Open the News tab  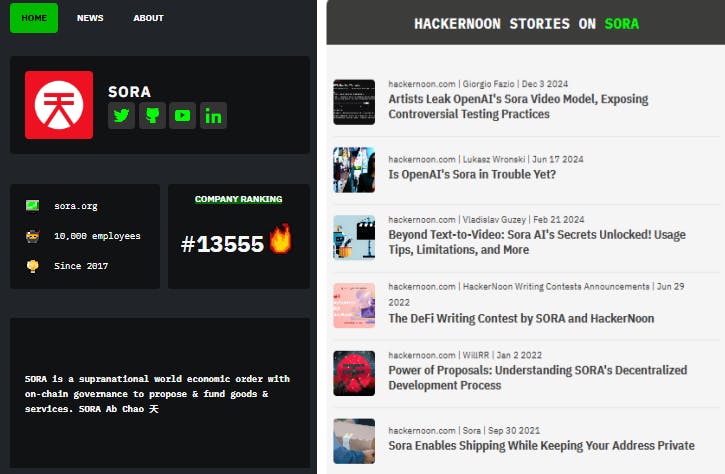tap(90, 18)
